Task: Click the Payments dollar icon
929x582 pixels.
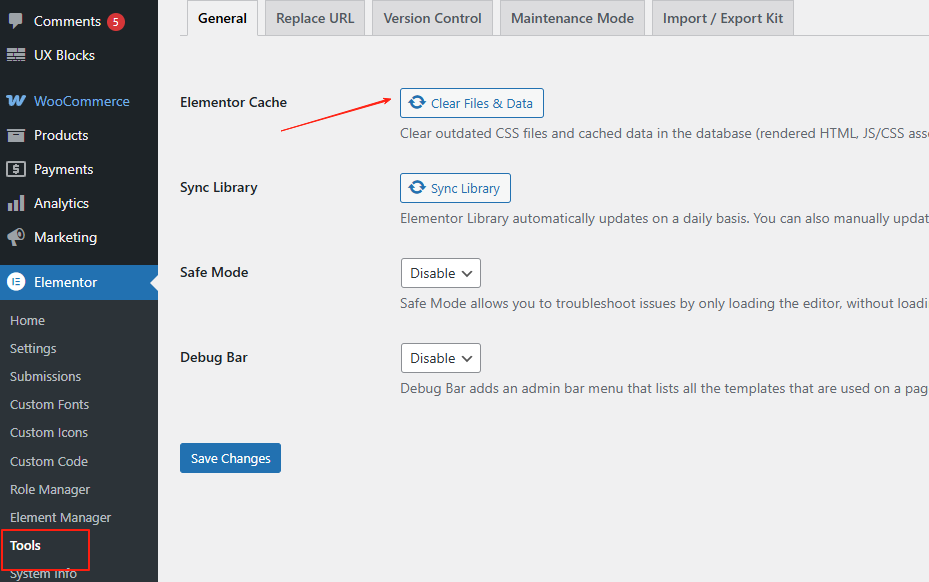Action: [16, 169]
